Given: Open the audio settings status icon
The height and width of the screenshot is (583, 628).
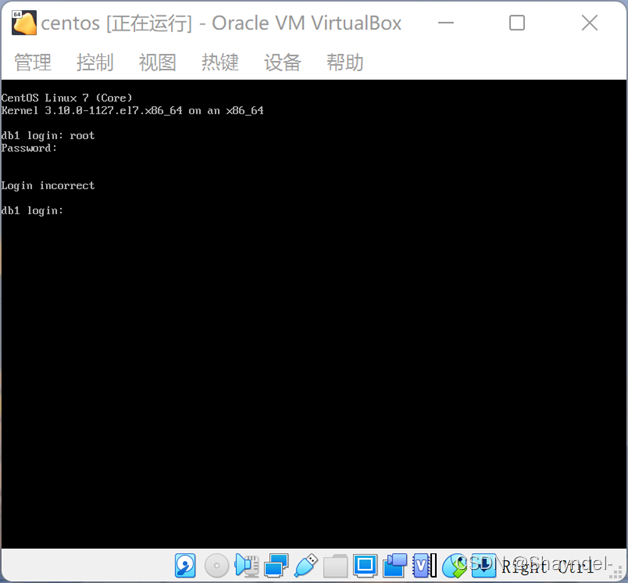Looking at the screenshot, I should (x=246, y=565).
